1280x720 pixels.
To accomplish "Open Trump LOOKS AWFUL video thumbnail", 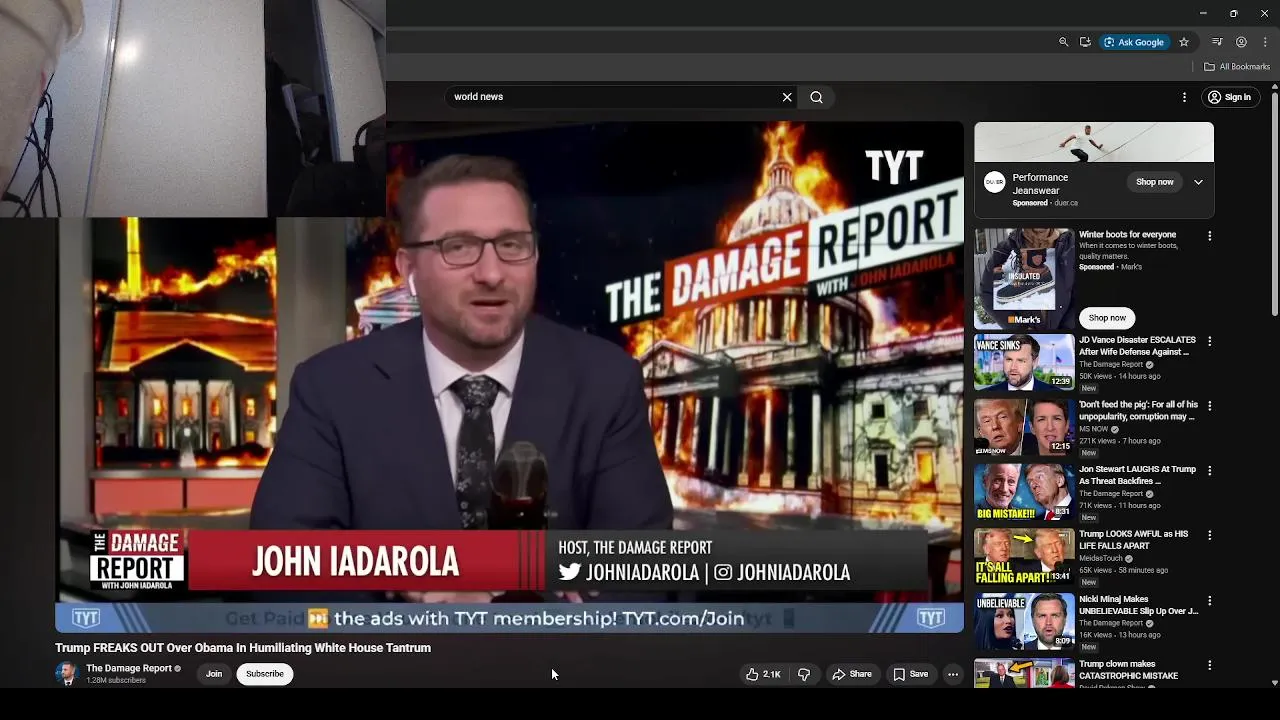I will coord(1024,557).
